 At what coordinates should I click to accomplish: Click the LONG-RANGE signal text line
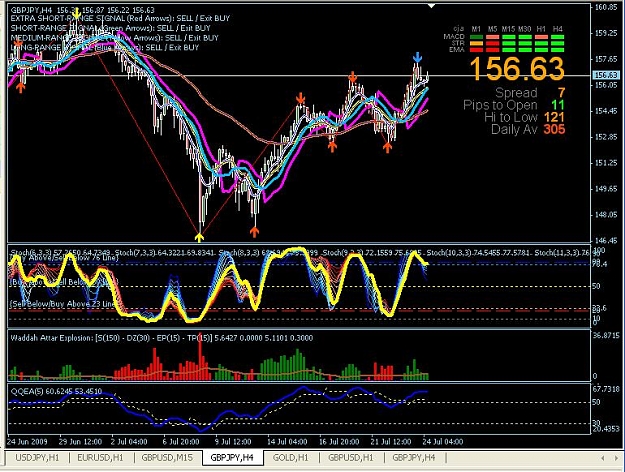[104, 47]
